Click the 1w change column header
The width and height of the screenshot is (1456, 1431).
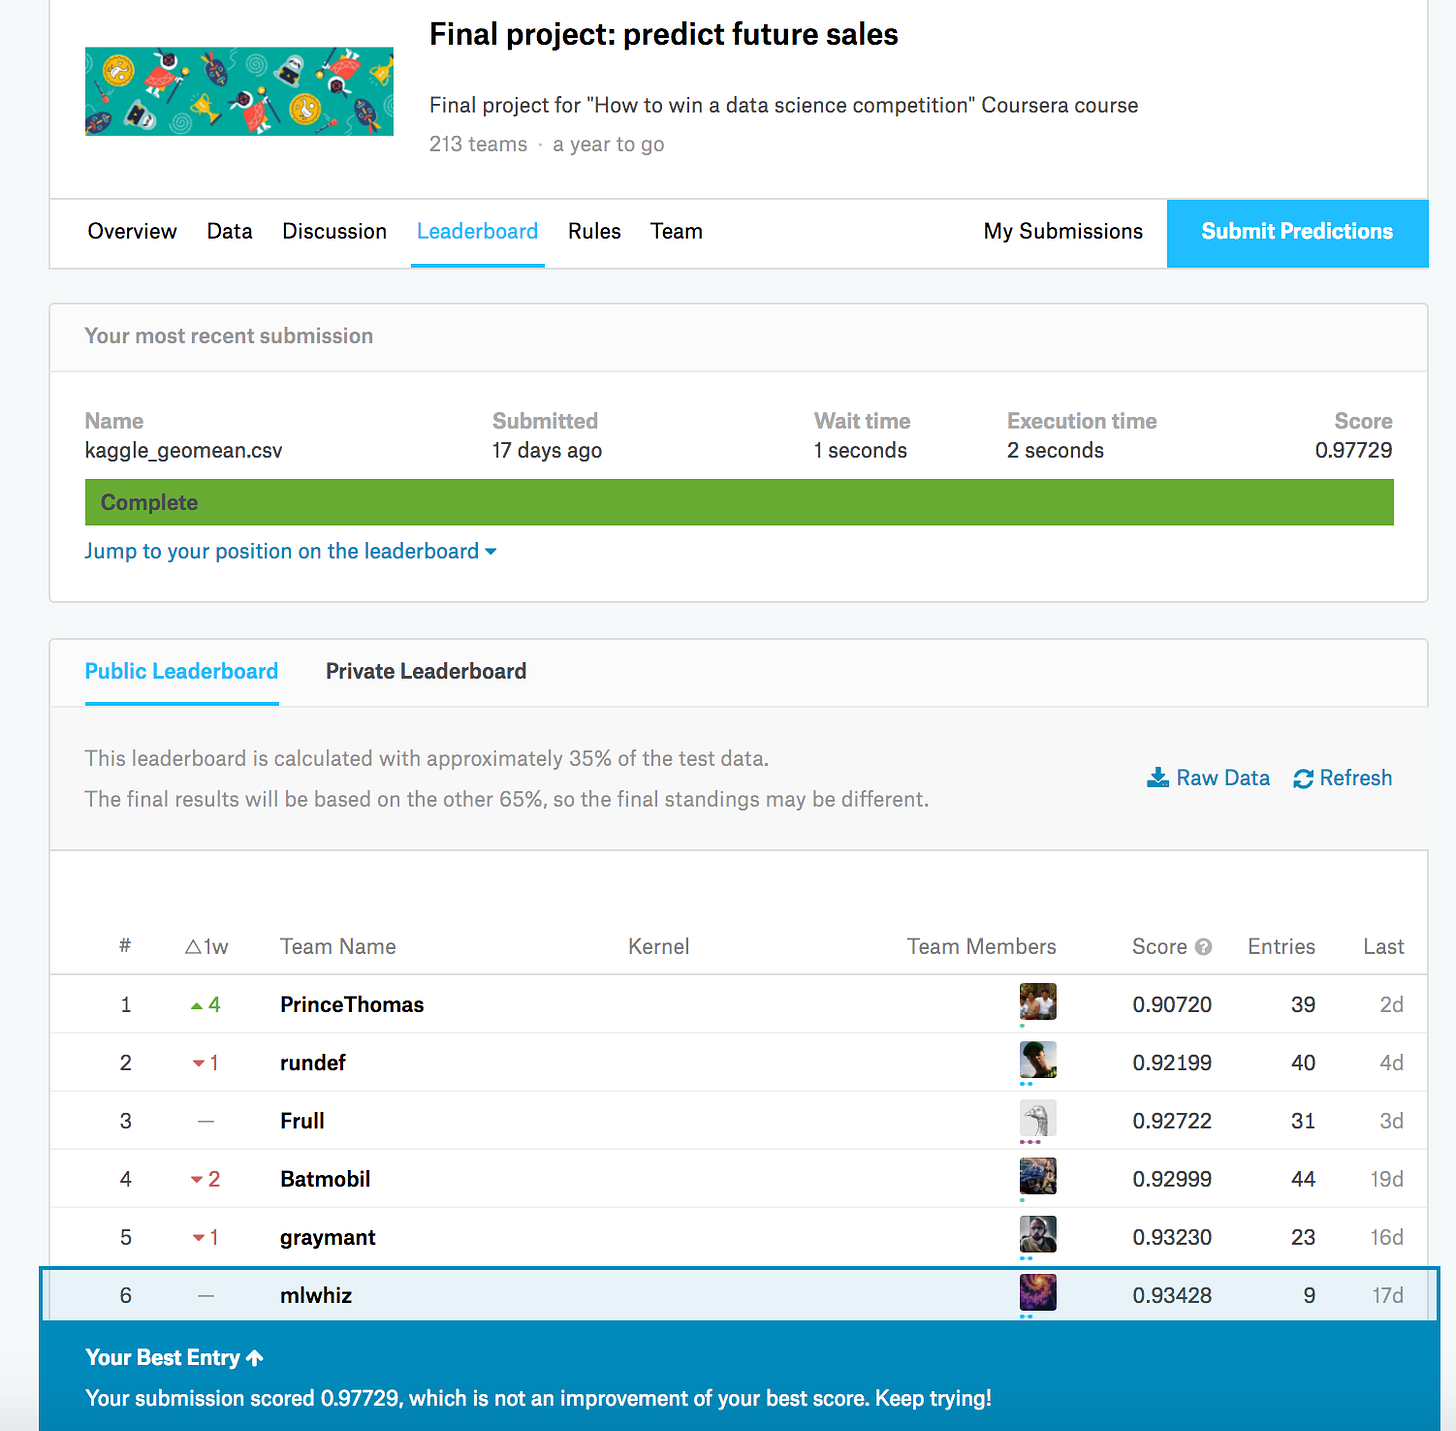[207, 947]
